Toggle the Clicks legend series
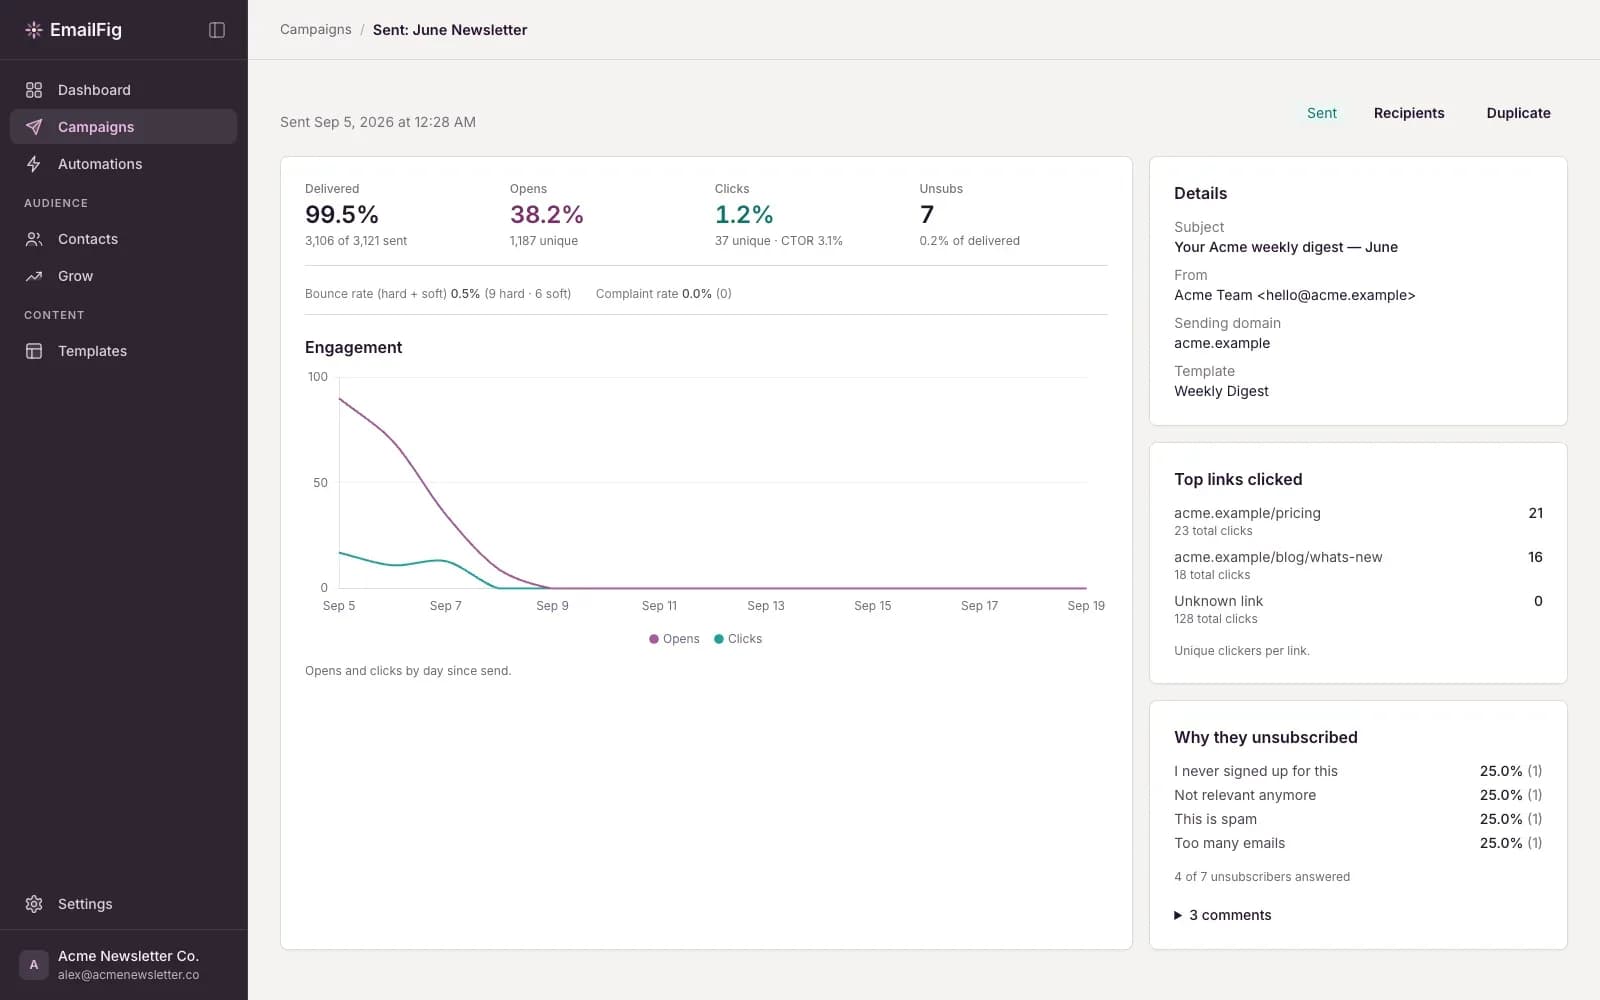The image size is (1600, 1000). pyautogui.click(x=738, y=639)
